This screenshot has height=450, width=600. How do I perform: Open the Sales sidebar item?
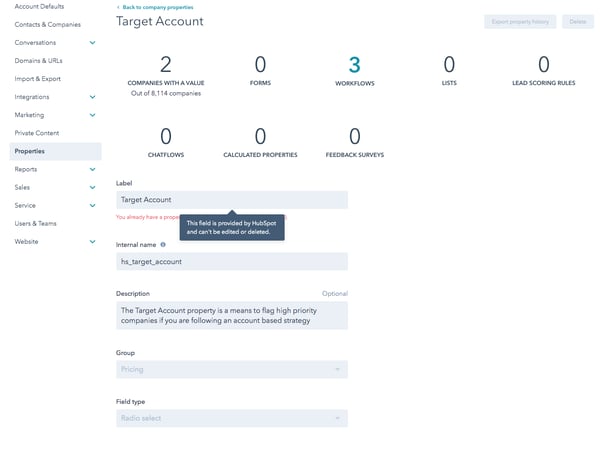coord(22,187)
